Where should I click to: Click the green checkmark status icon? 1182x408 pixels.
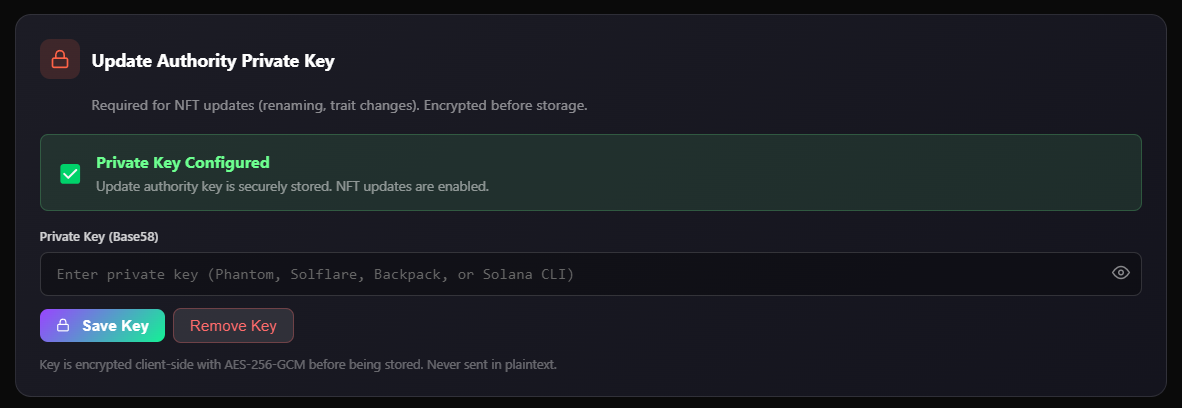click(x=70, y=174)
